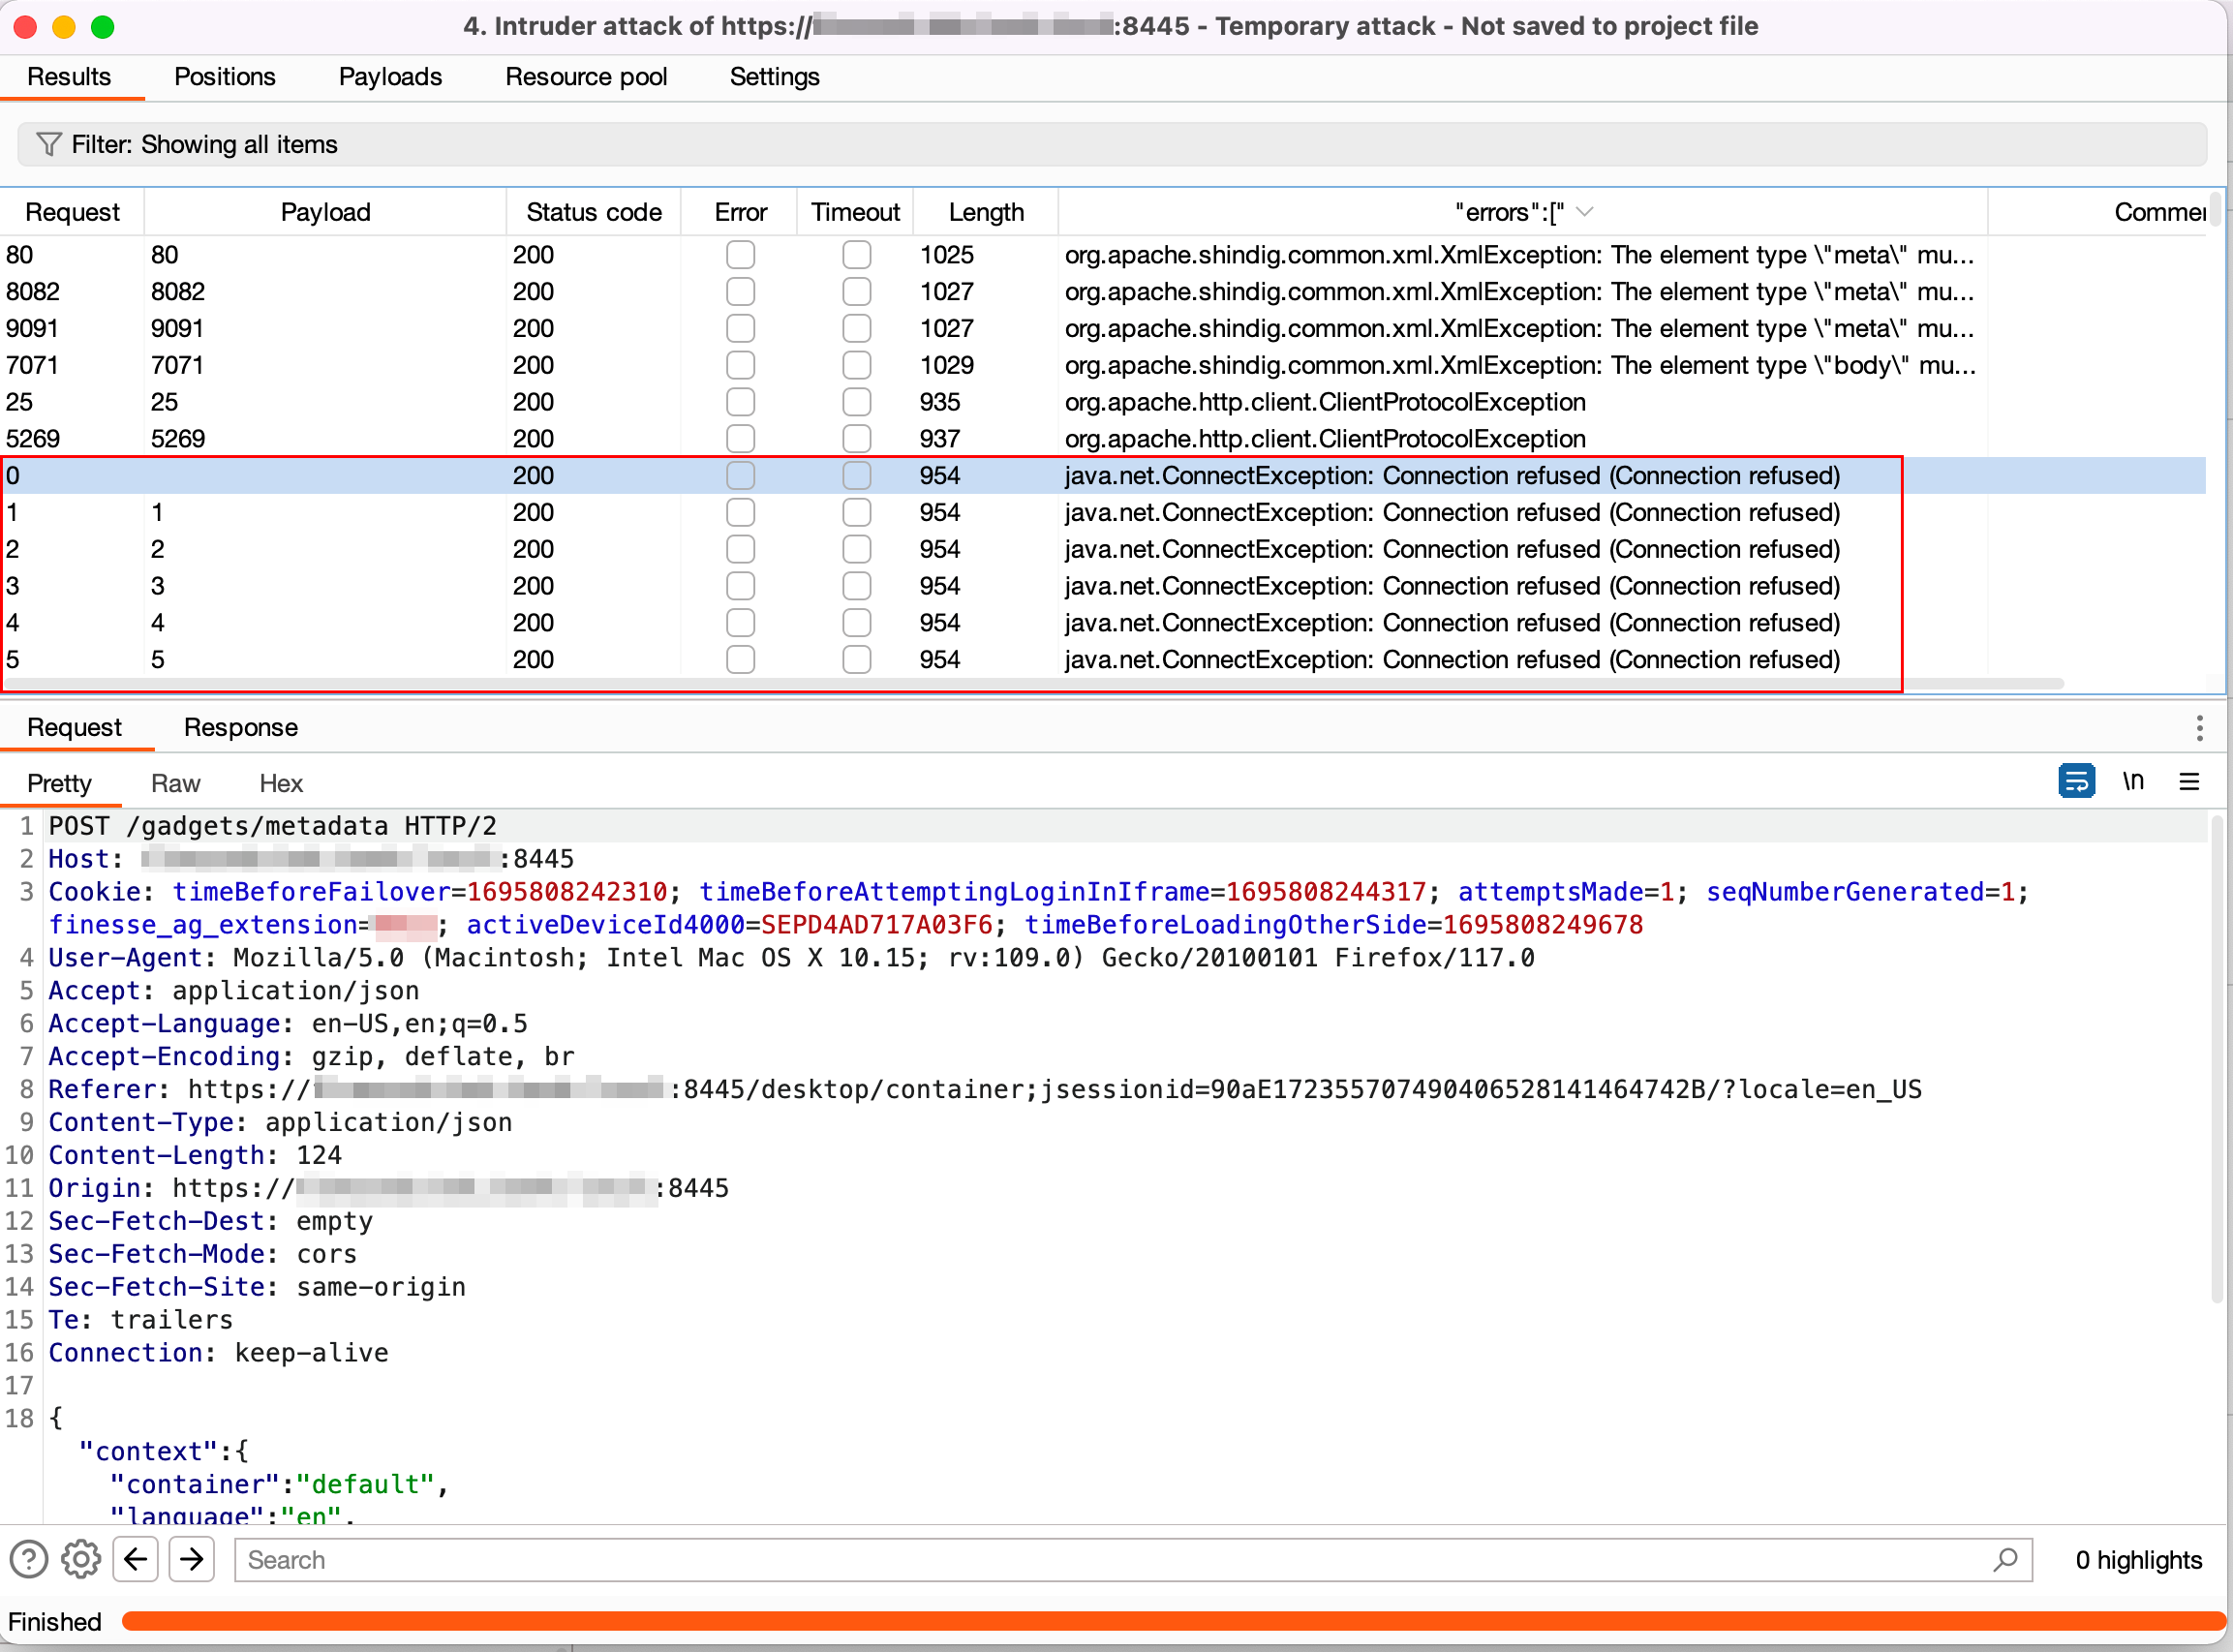The image size is (2233, 1652).
Task: Open the three-dot options menu
Action: pyautogui.click(x=2199, y=728)
